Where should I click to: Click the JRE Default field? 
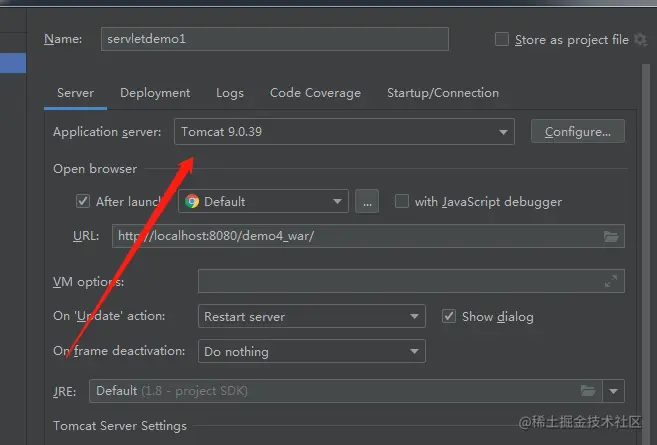pyautogui.click(x=346, y=391)
